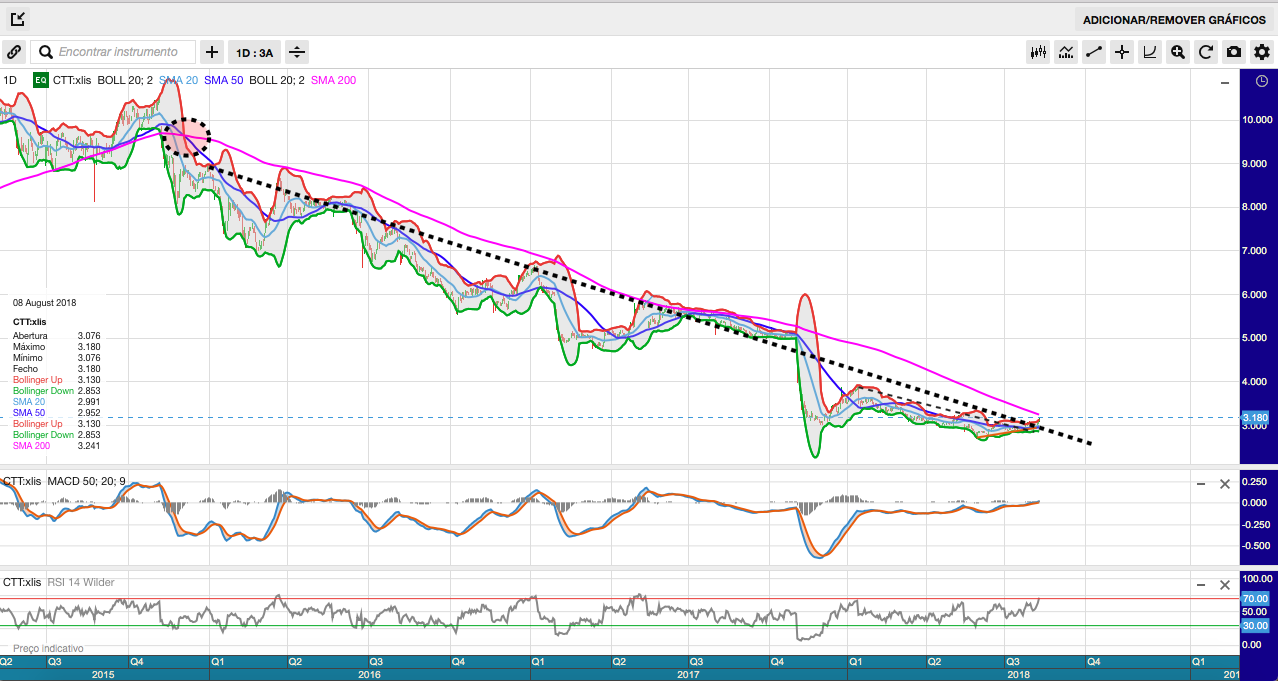Click the chart scale curve icon
The width and height of the screenshot is (1278, 681).
1150,52
